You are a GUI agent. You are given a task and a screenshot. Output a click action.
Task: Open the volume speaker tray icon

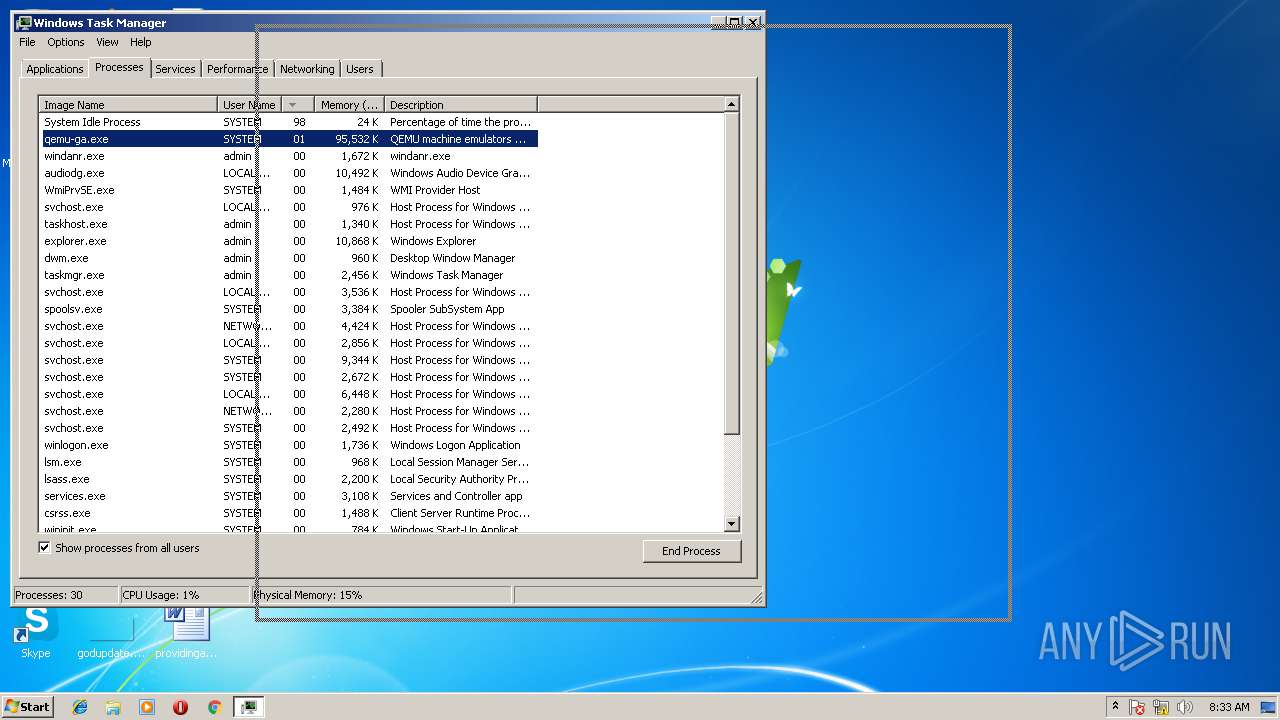point(1185,707)
